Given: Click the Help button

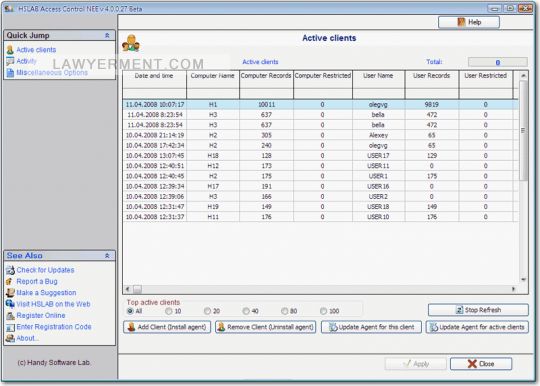Looking at the screenshot, I should click(469, 22).
